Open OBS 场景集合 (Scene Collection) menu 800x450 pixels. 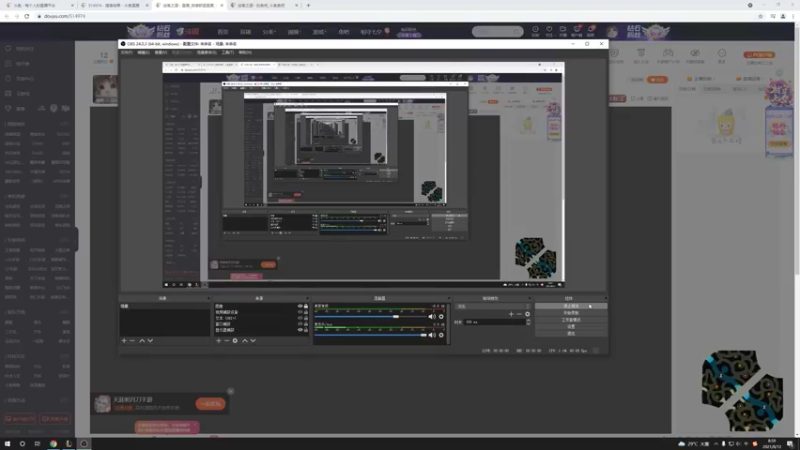point(207,52)
